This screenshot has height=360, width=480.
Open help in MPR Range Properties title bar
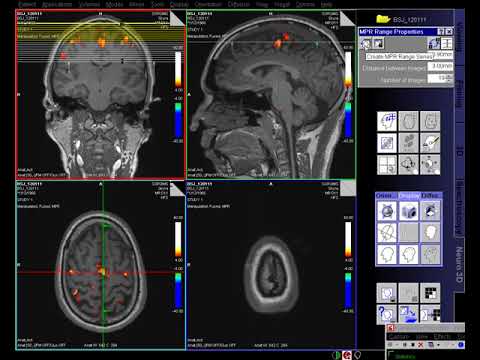pyautogui.click(x=441, y=32)
